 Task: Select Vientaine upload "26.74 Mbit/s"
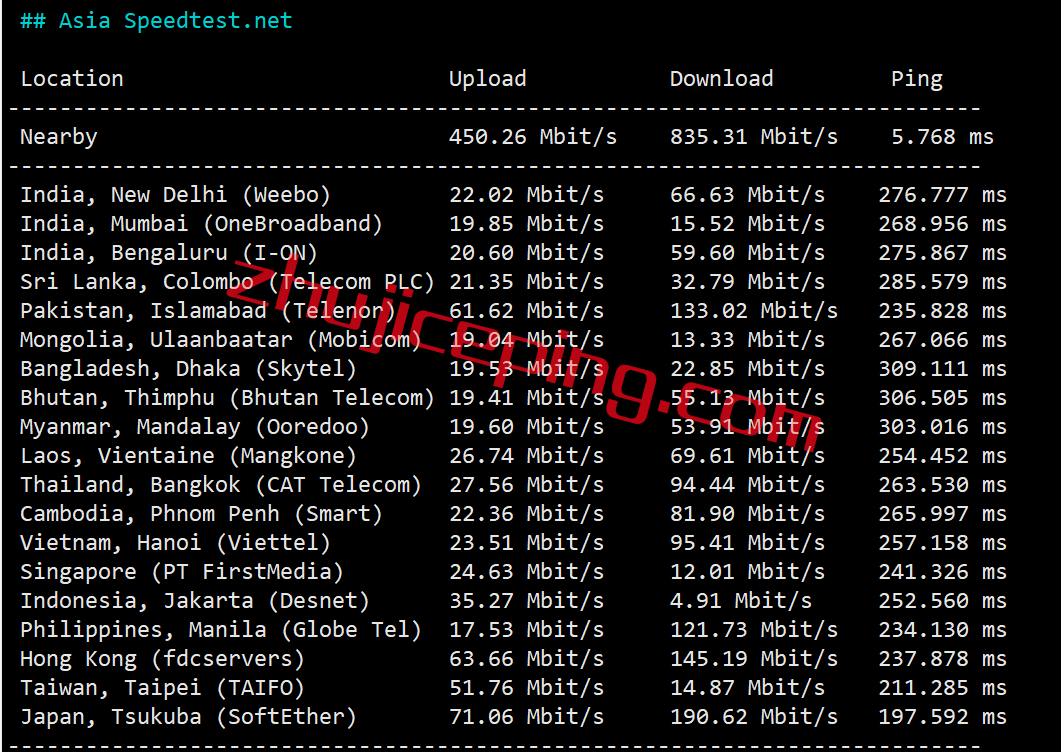click(x=526, y=457)
